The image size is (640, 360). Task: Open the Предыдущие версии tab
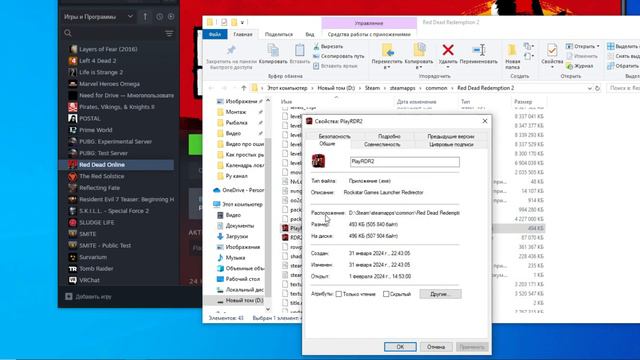point(451,136)
